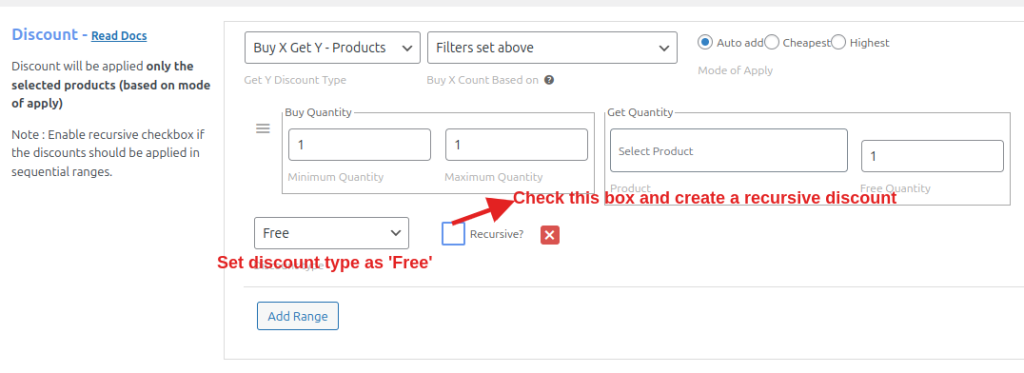This screenshot has width=1024, height=373.
Task: Open the Filters set above dropdown
Action: 552,48
